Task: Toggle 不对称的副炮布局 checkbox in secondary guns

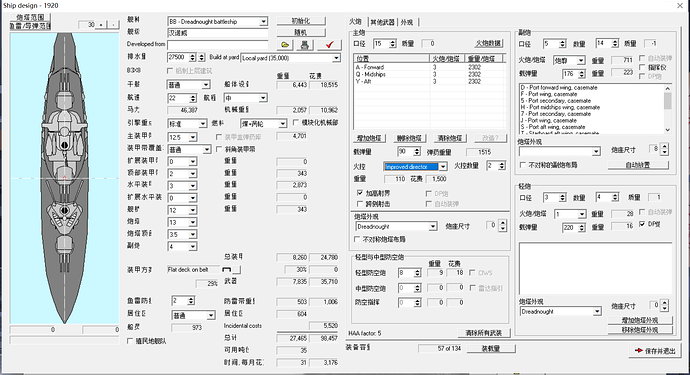Action: tap(523, 165)
